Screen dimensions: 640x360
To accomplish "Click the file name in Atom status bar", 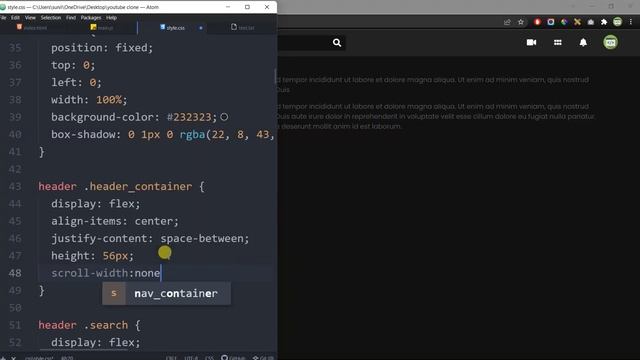I will point(39,358).
